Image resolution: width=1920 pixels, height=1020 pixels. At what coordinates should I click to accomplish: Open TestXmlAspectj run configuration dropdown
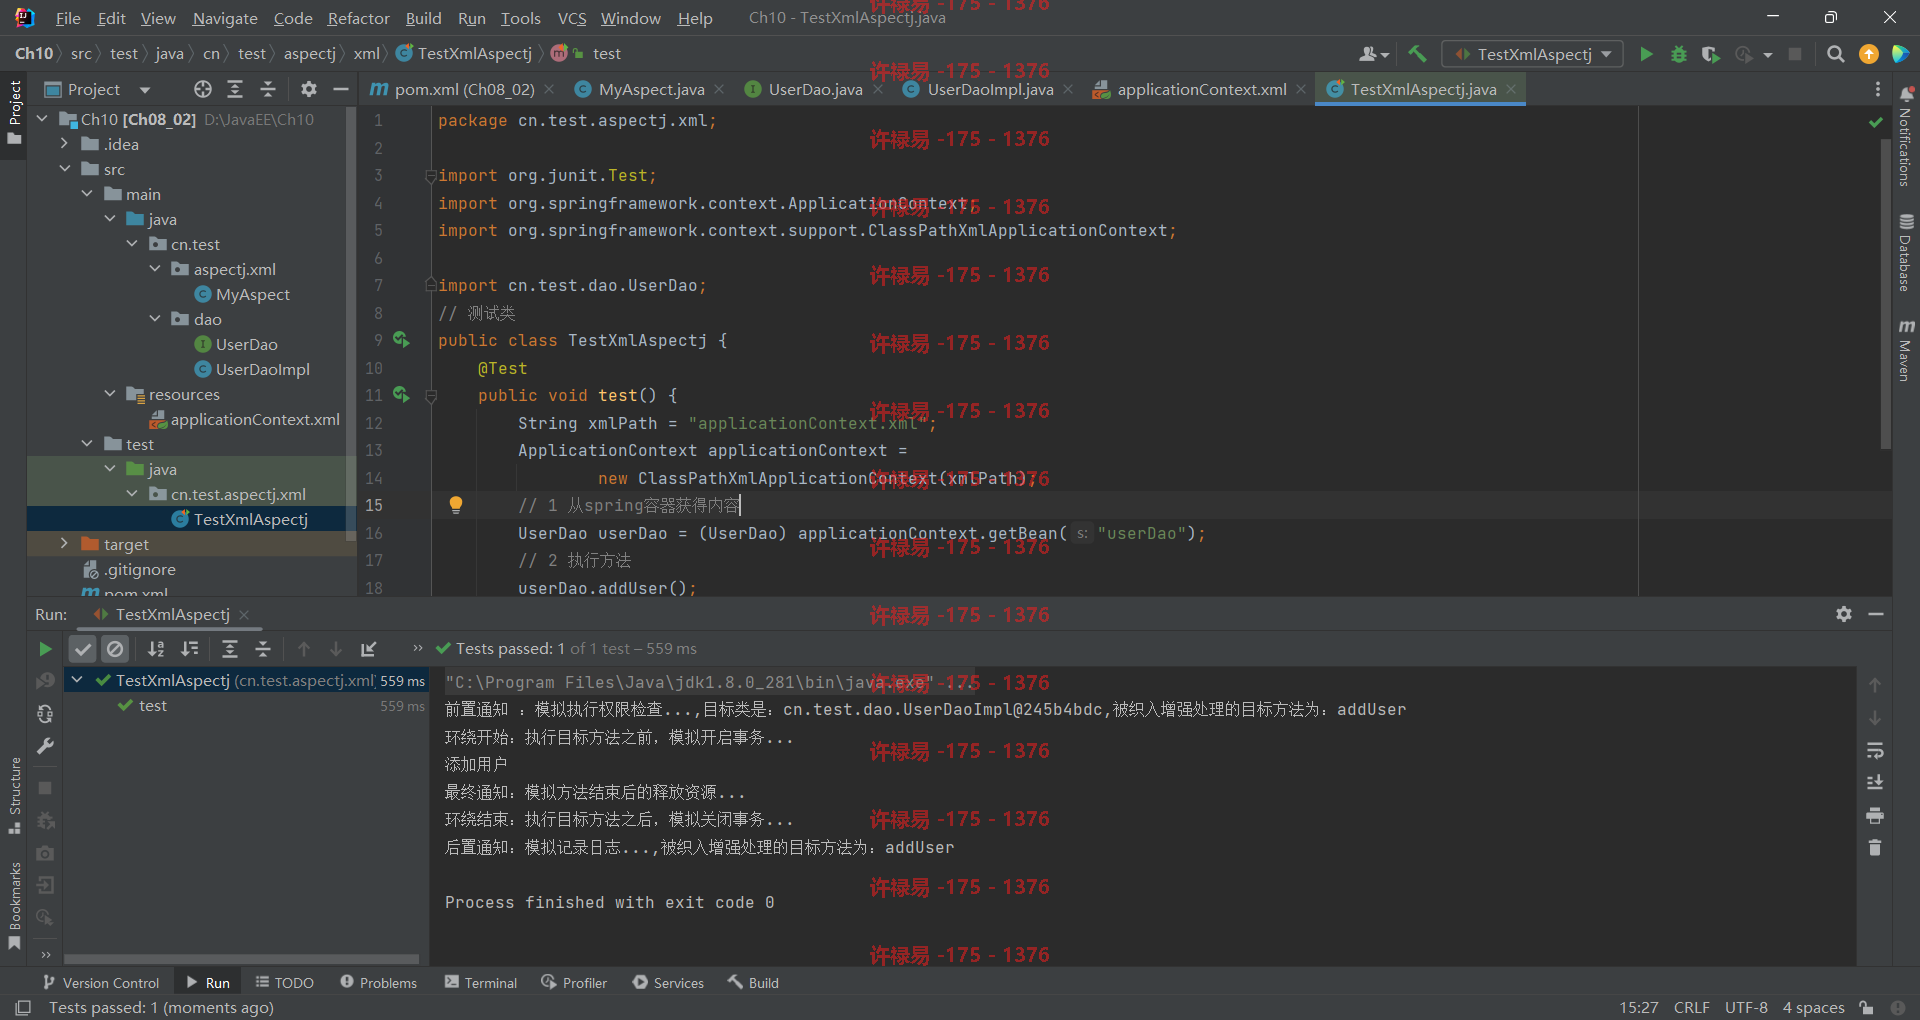1532,54
